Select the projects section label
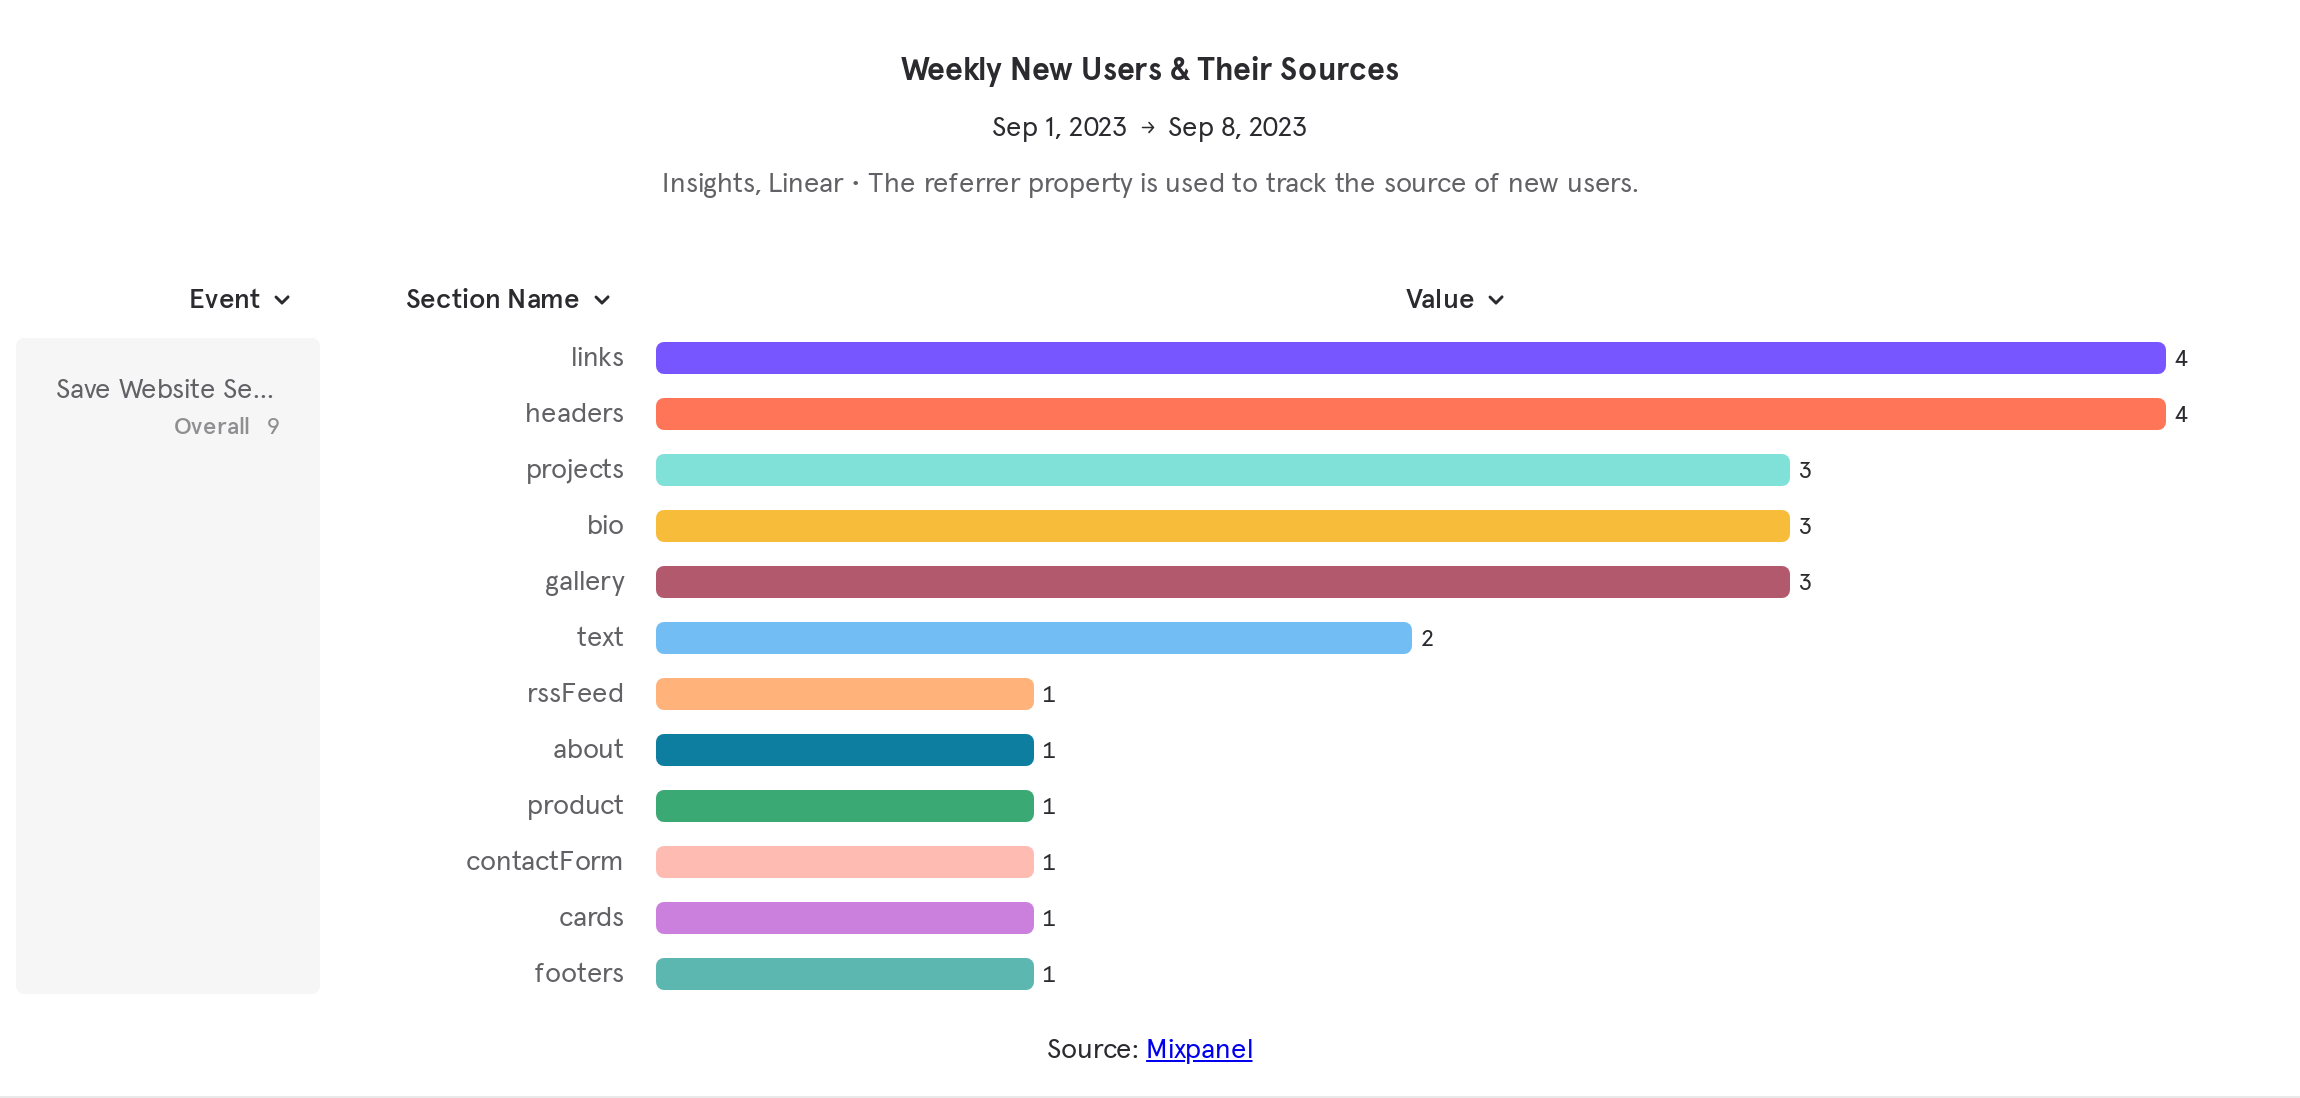 click(574, 469)
